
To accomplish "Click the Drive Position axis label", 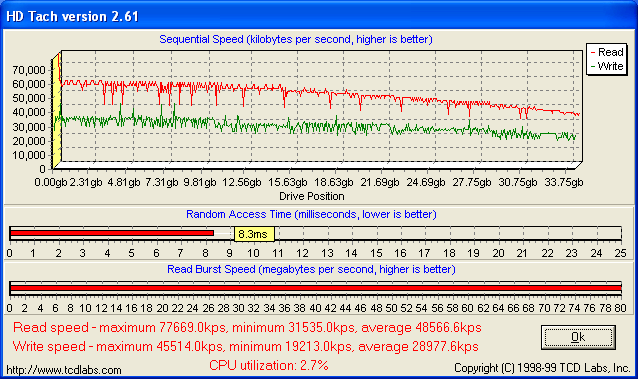I will [x=312, y=196].
